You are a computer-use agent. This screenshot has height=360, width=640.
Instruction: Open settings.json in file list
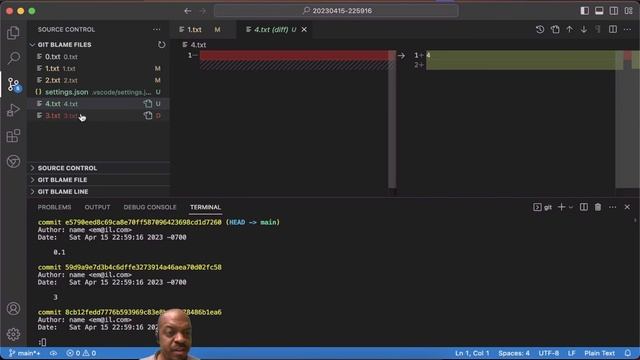[99, 92]
